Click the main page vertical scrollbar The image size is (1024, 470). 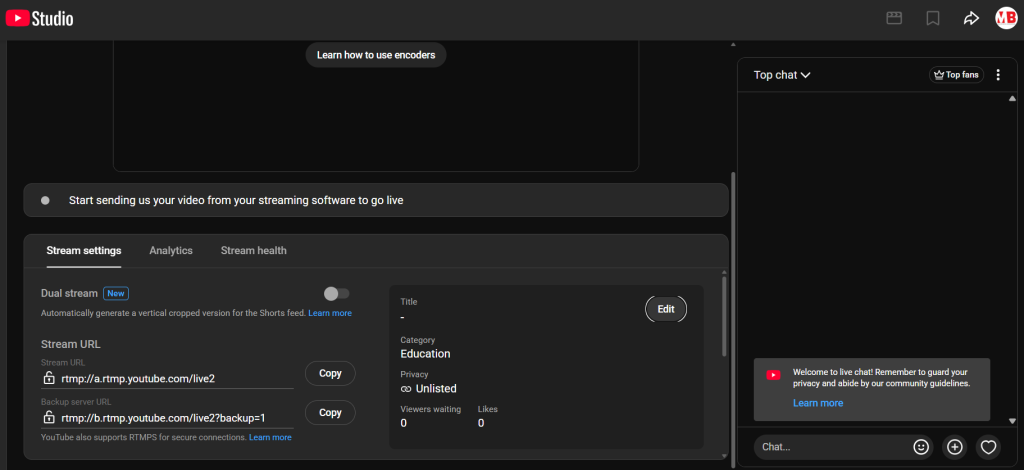pyautogui.click(x=733, y=320)
